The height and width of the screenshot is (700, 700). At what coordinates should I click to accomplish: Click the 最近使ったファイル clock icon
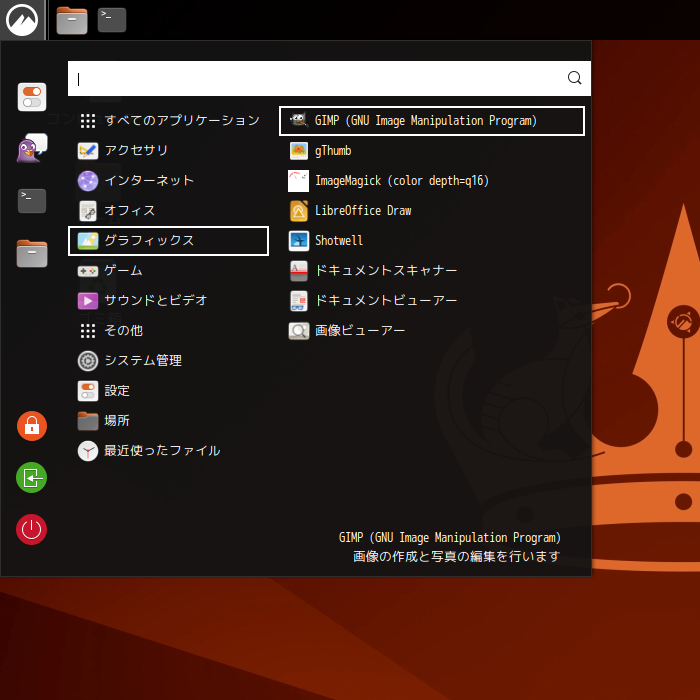[88, 451]
